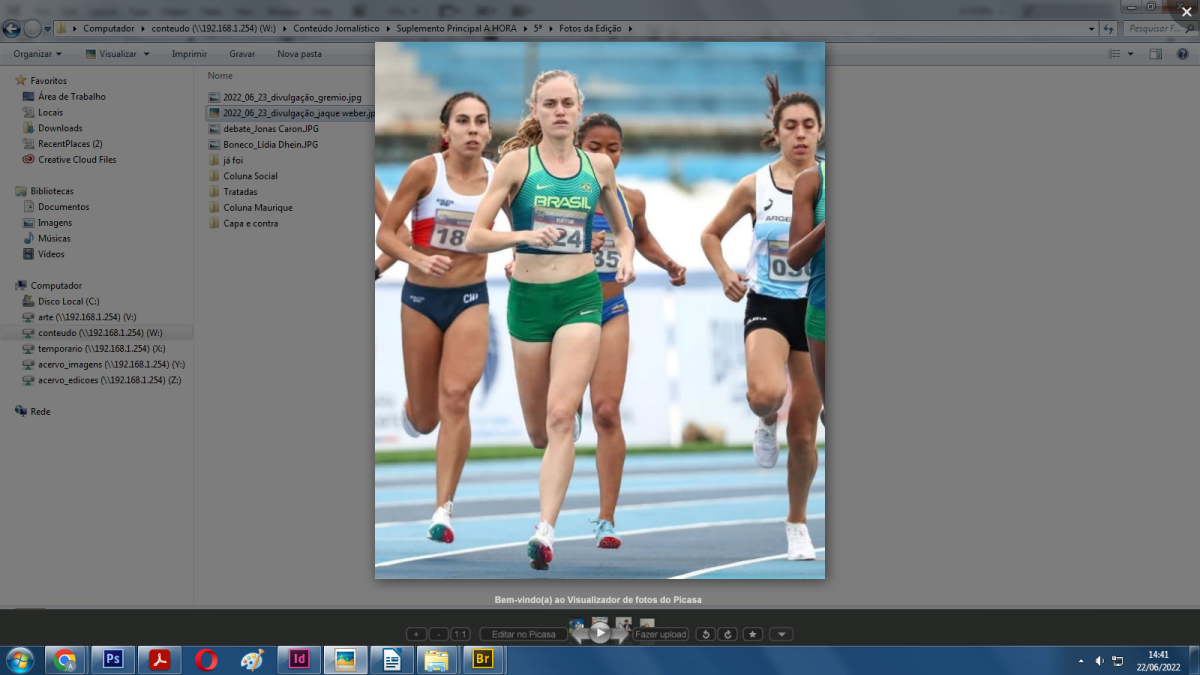This screenshot has width=1200, height=675.
Task: Open LibreOffice Writer from taskbar
Action: click(391, 660)
